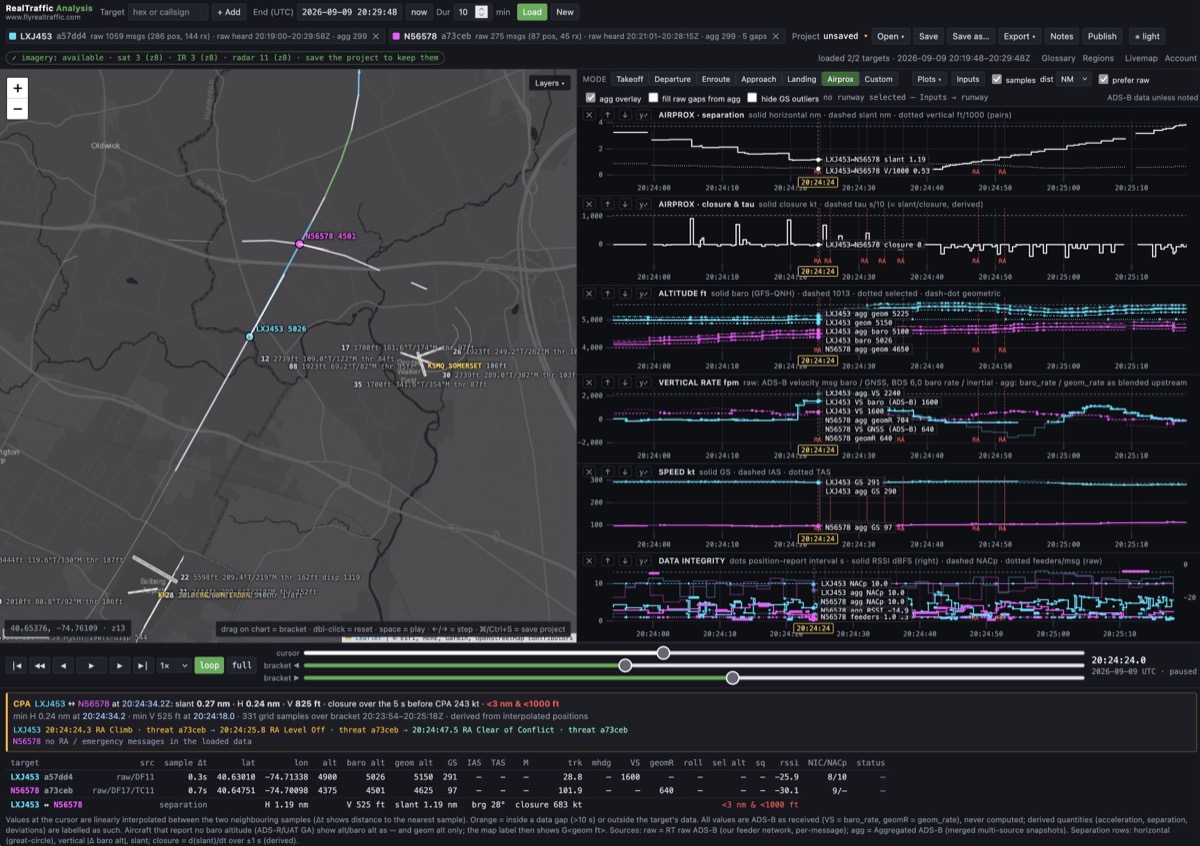Start playback with the play button
The height and width of the screenshot is (846, 1200).
pos(92,665)
